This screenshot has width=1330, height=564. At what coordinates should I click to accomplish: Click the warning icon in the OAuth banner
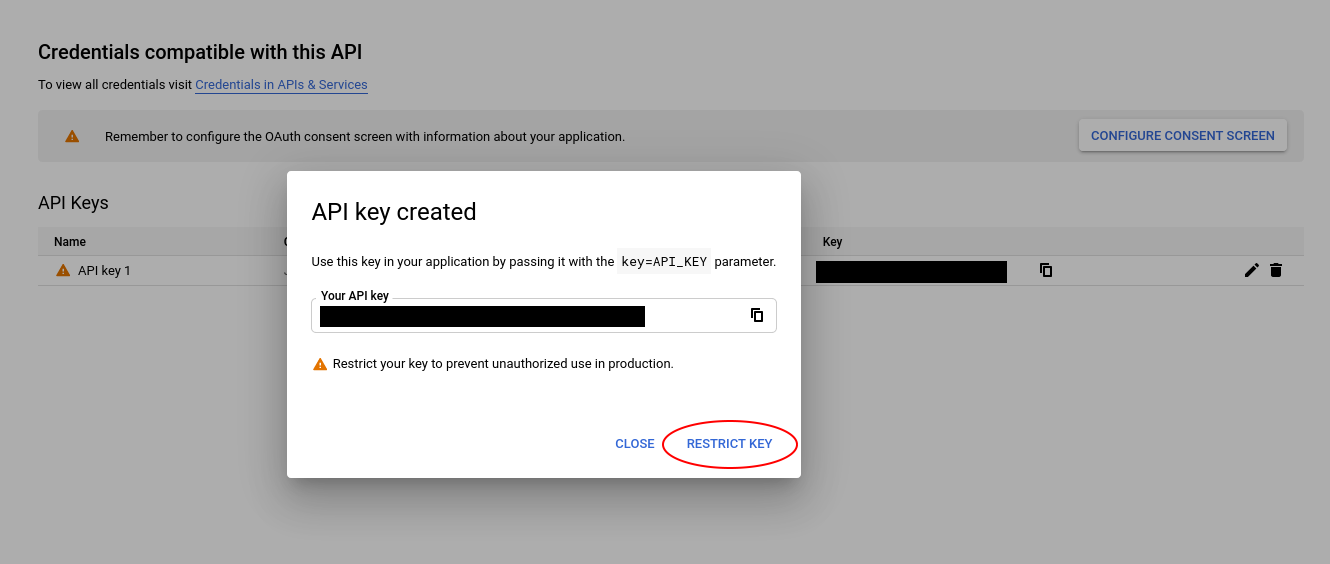point(72,136)
